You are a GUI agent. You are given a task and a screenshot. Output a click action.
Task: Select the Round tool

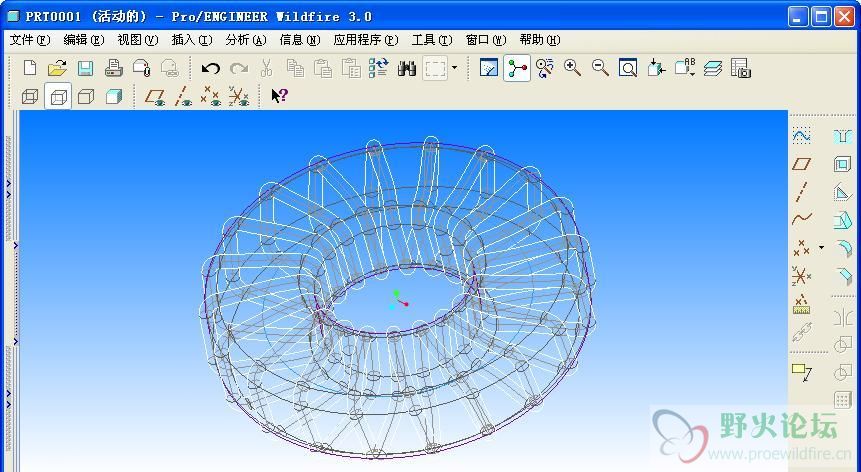pos(842,248)
